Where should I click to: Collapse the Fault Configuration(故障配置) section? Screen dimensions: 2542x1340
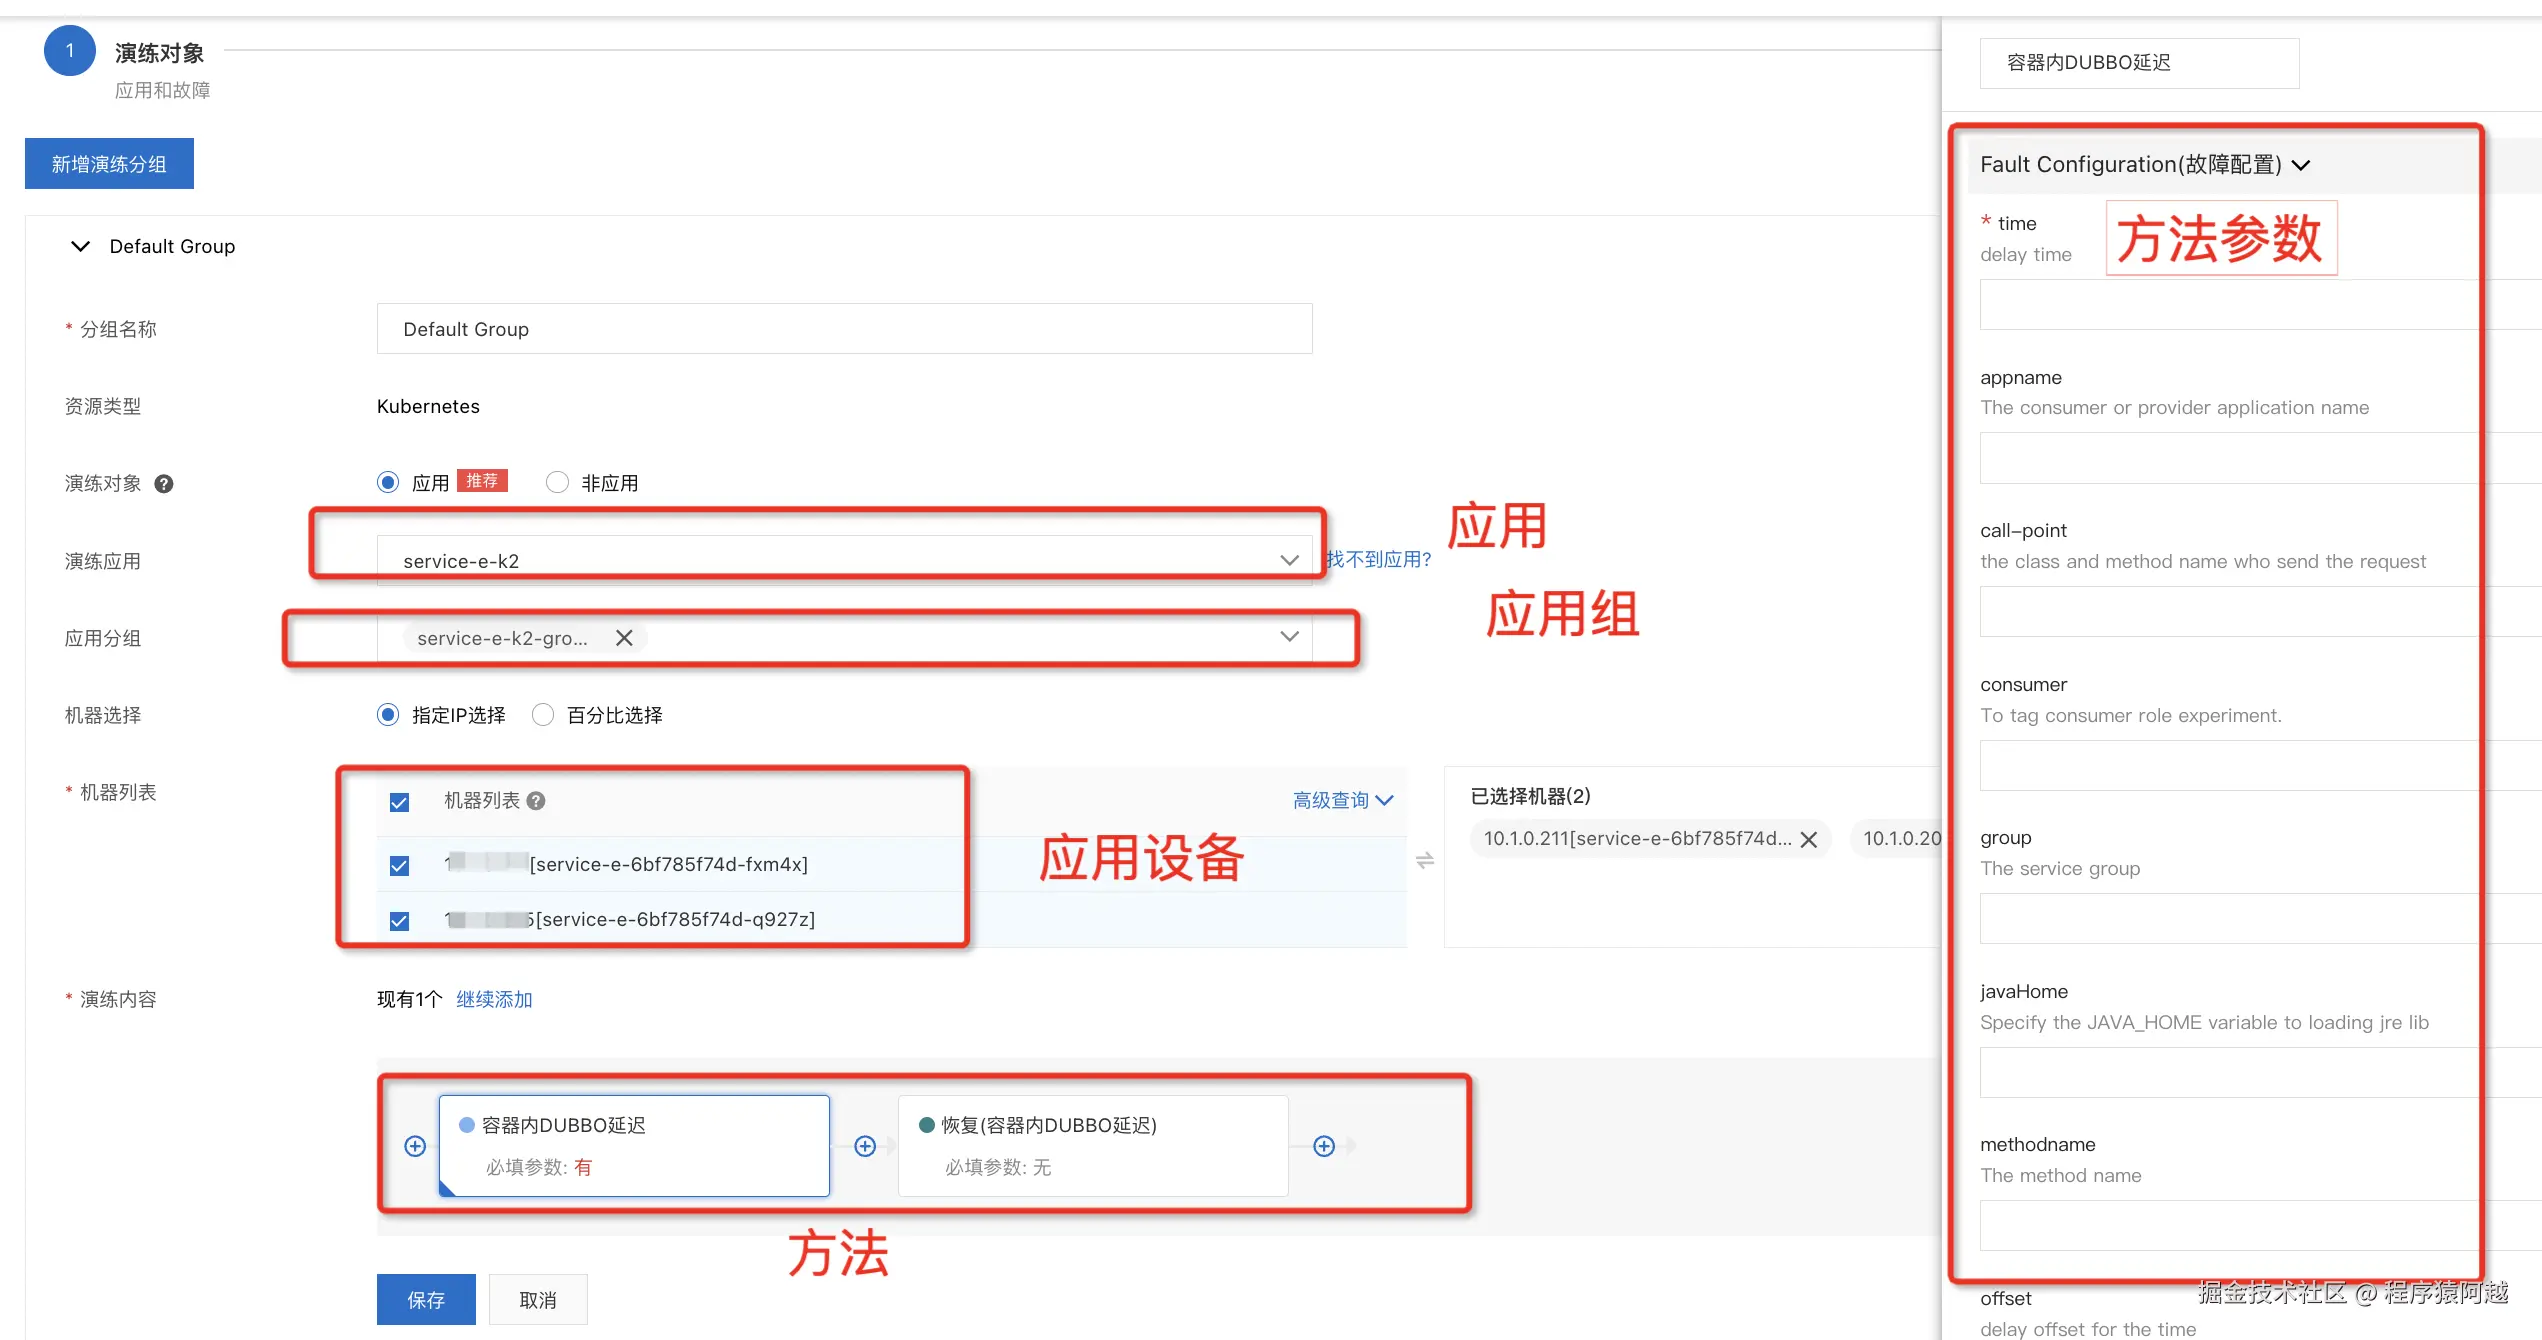point(2301,165)
